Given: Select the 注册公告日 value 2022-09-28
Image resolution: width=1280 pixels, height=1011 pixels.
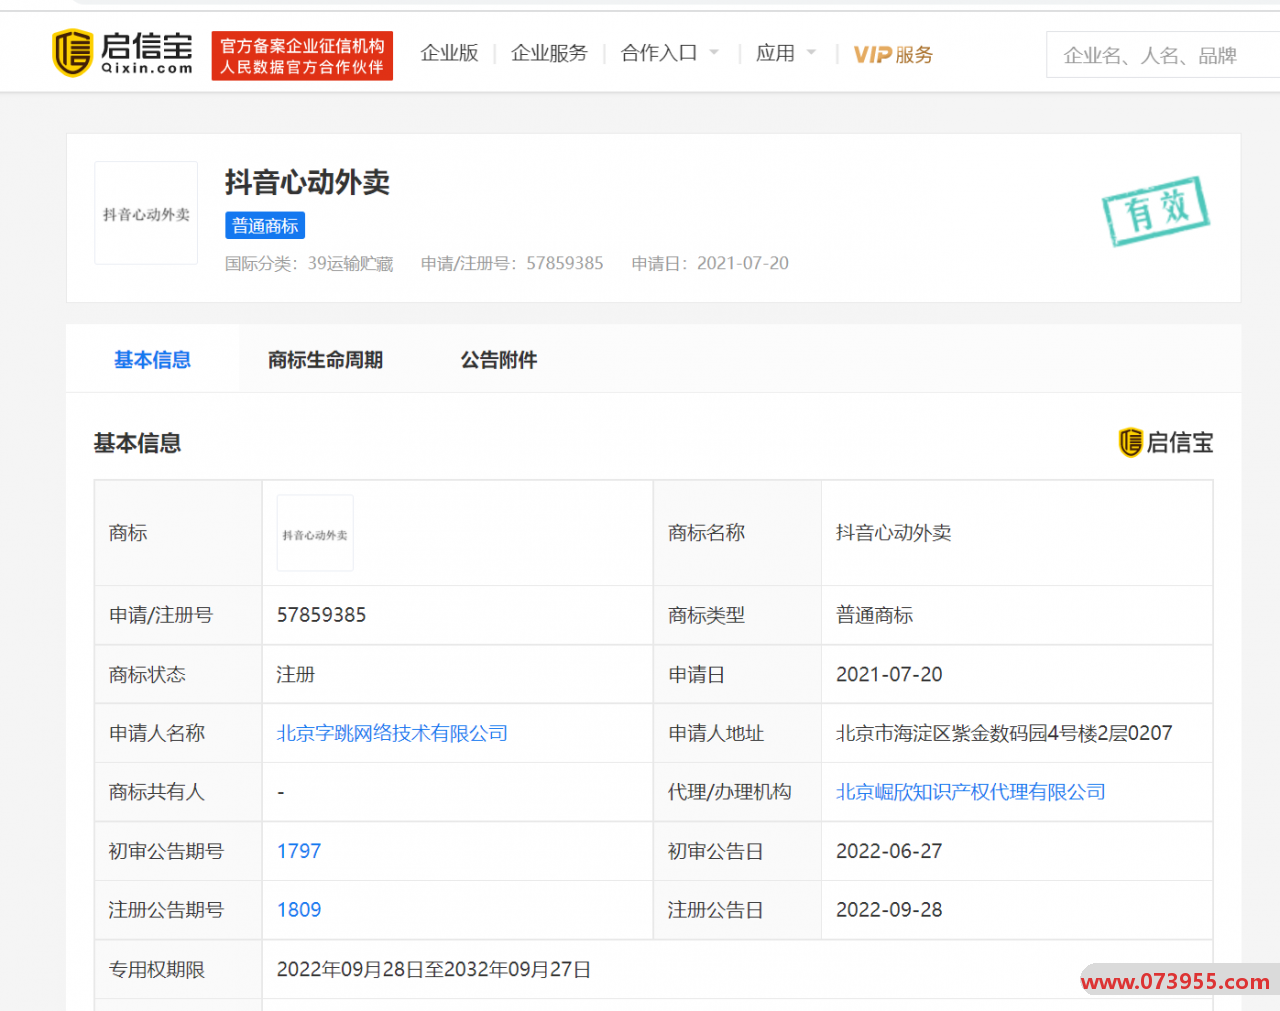Looking at the screenshot, I should point(889,910).
